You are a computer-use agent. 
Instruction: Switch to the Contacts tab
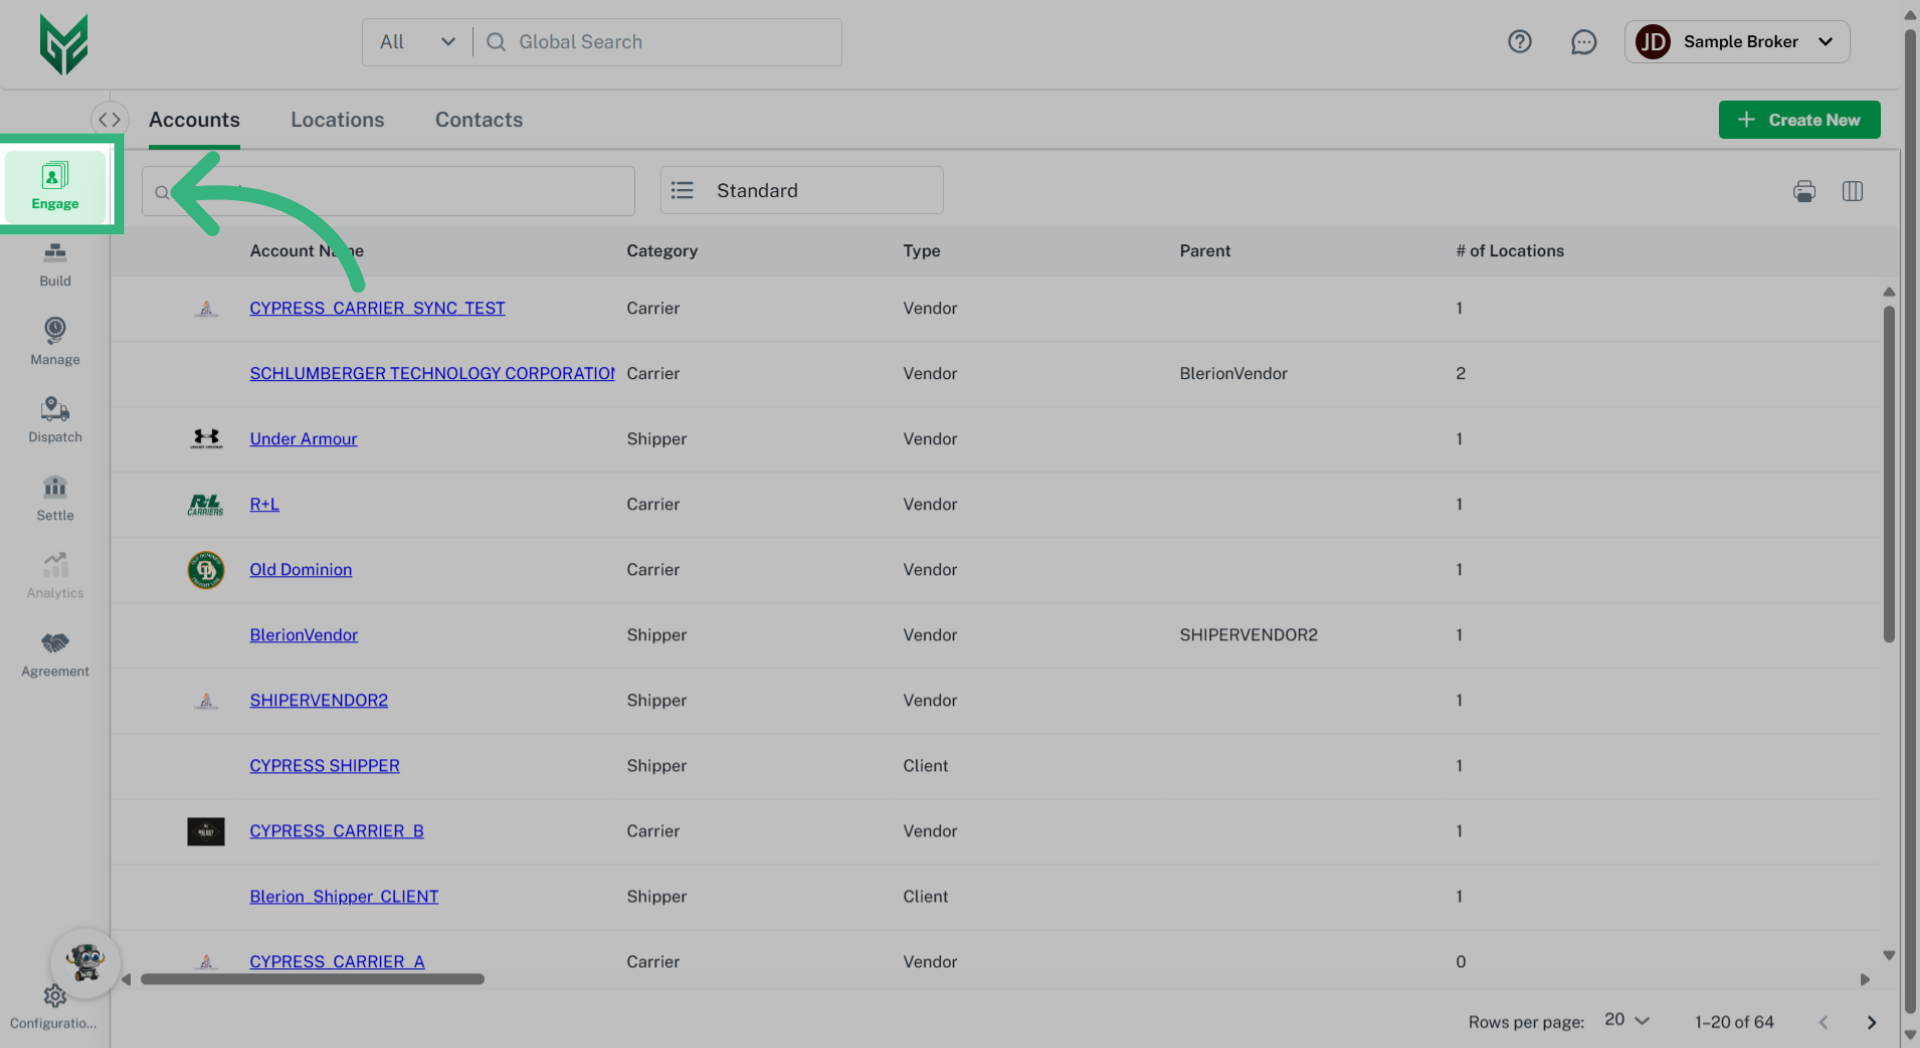478,120
